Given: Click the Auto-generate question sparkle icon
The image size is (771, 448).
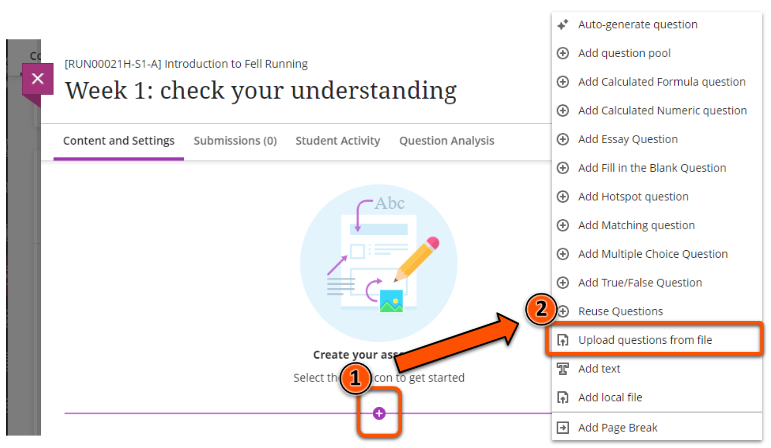Looking at the screenshot, I should pyautogui.click(x=563, y=24).
